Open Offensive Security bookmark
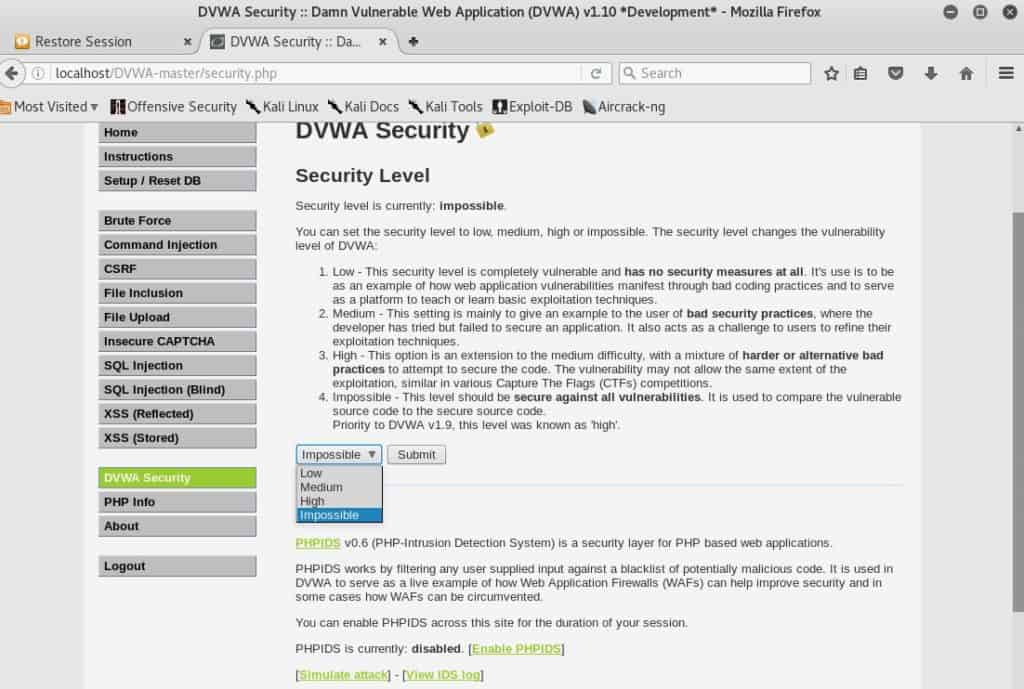Viewport: 1024px width, 689px height. pos(174,106)
